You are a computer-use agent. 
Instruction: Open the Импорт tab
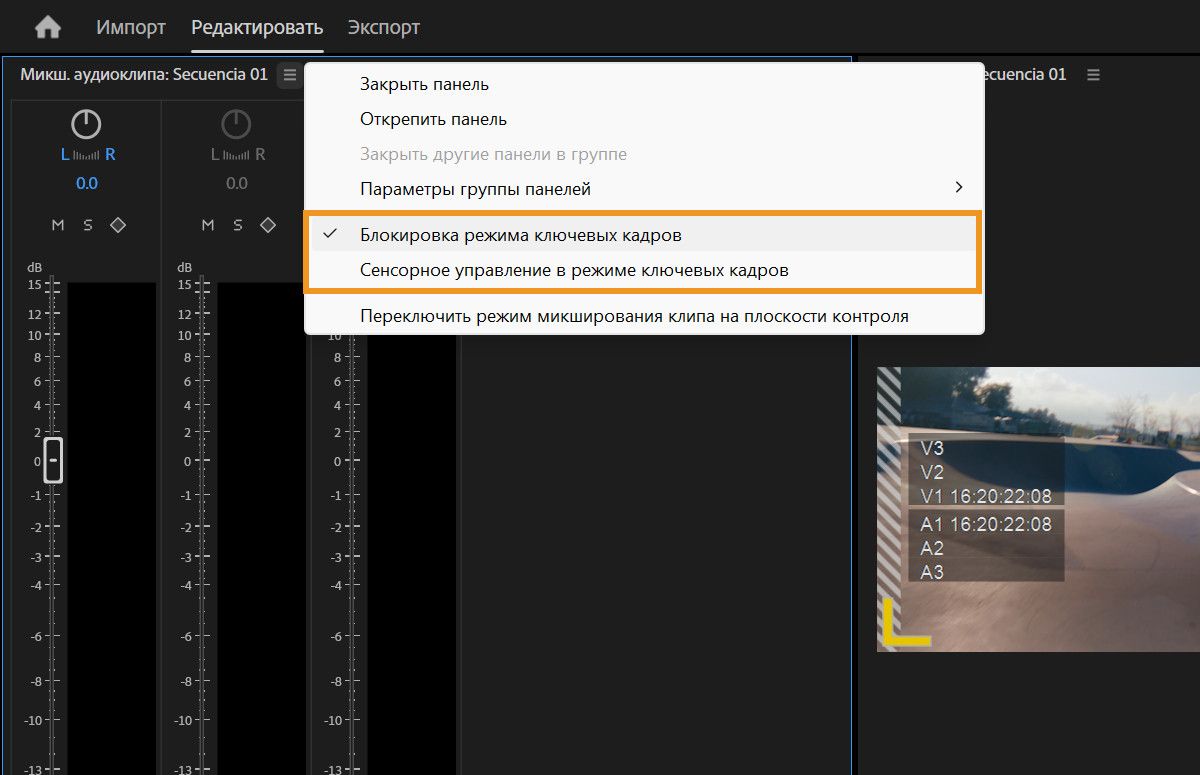(x=131, y=27)
